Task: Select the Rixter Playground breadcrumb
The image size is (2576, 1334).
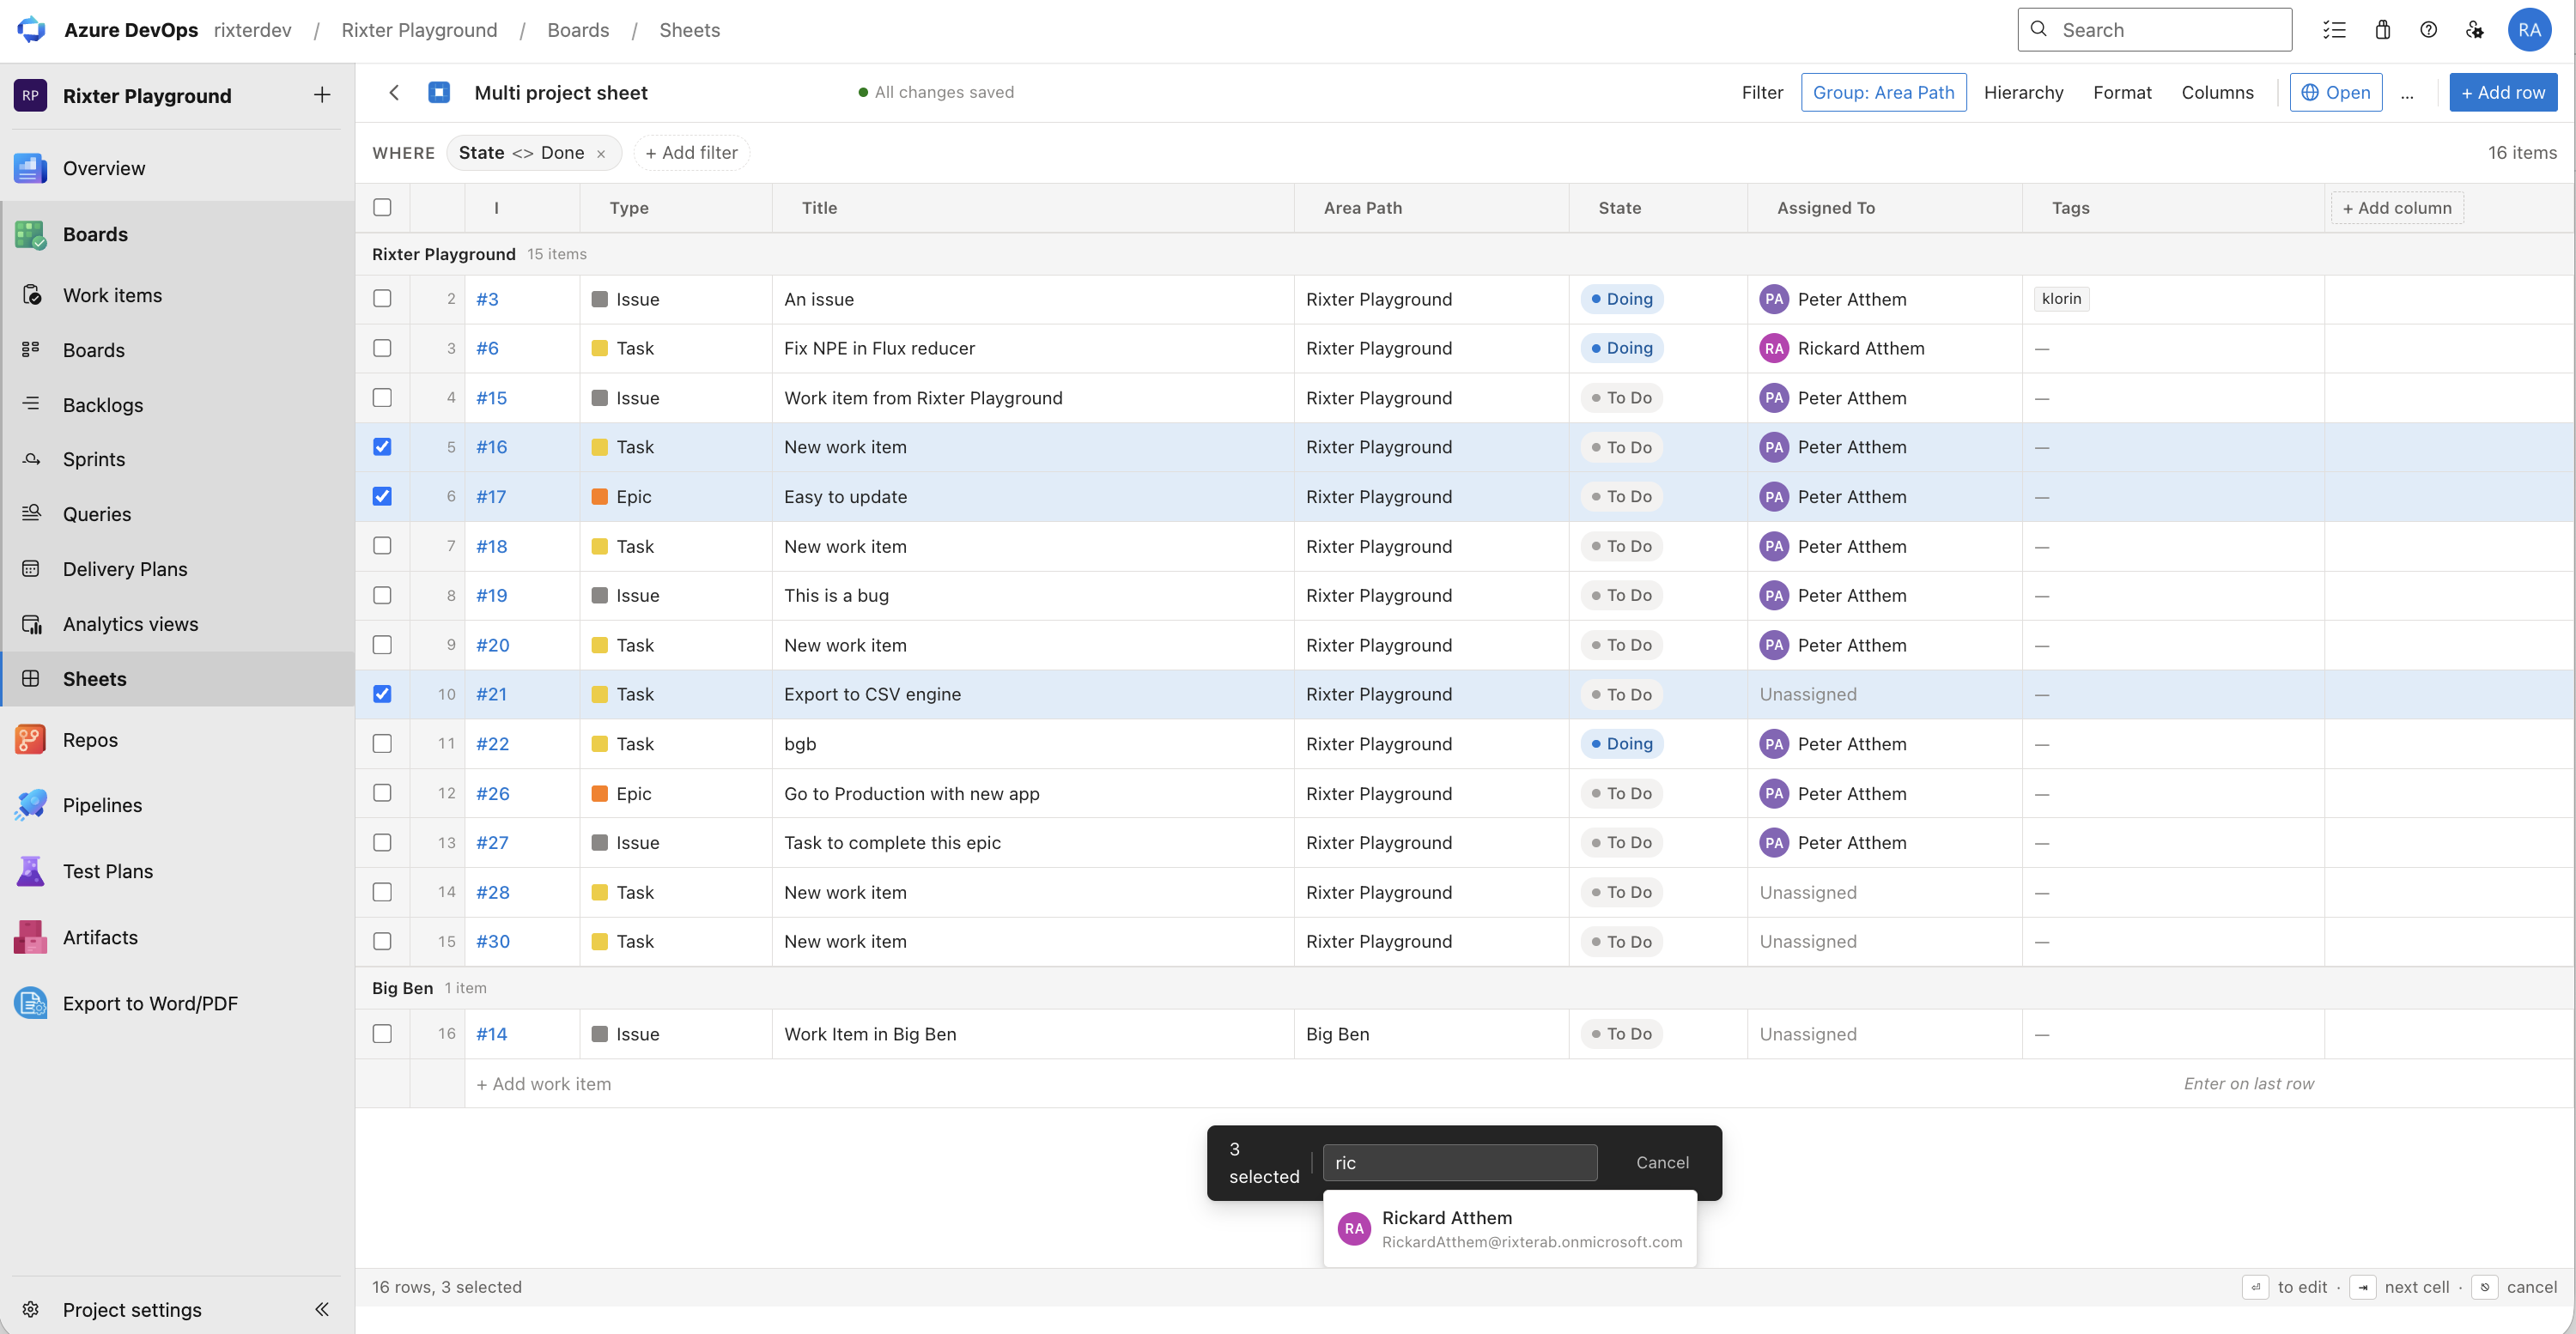Action: click(419, 30)
